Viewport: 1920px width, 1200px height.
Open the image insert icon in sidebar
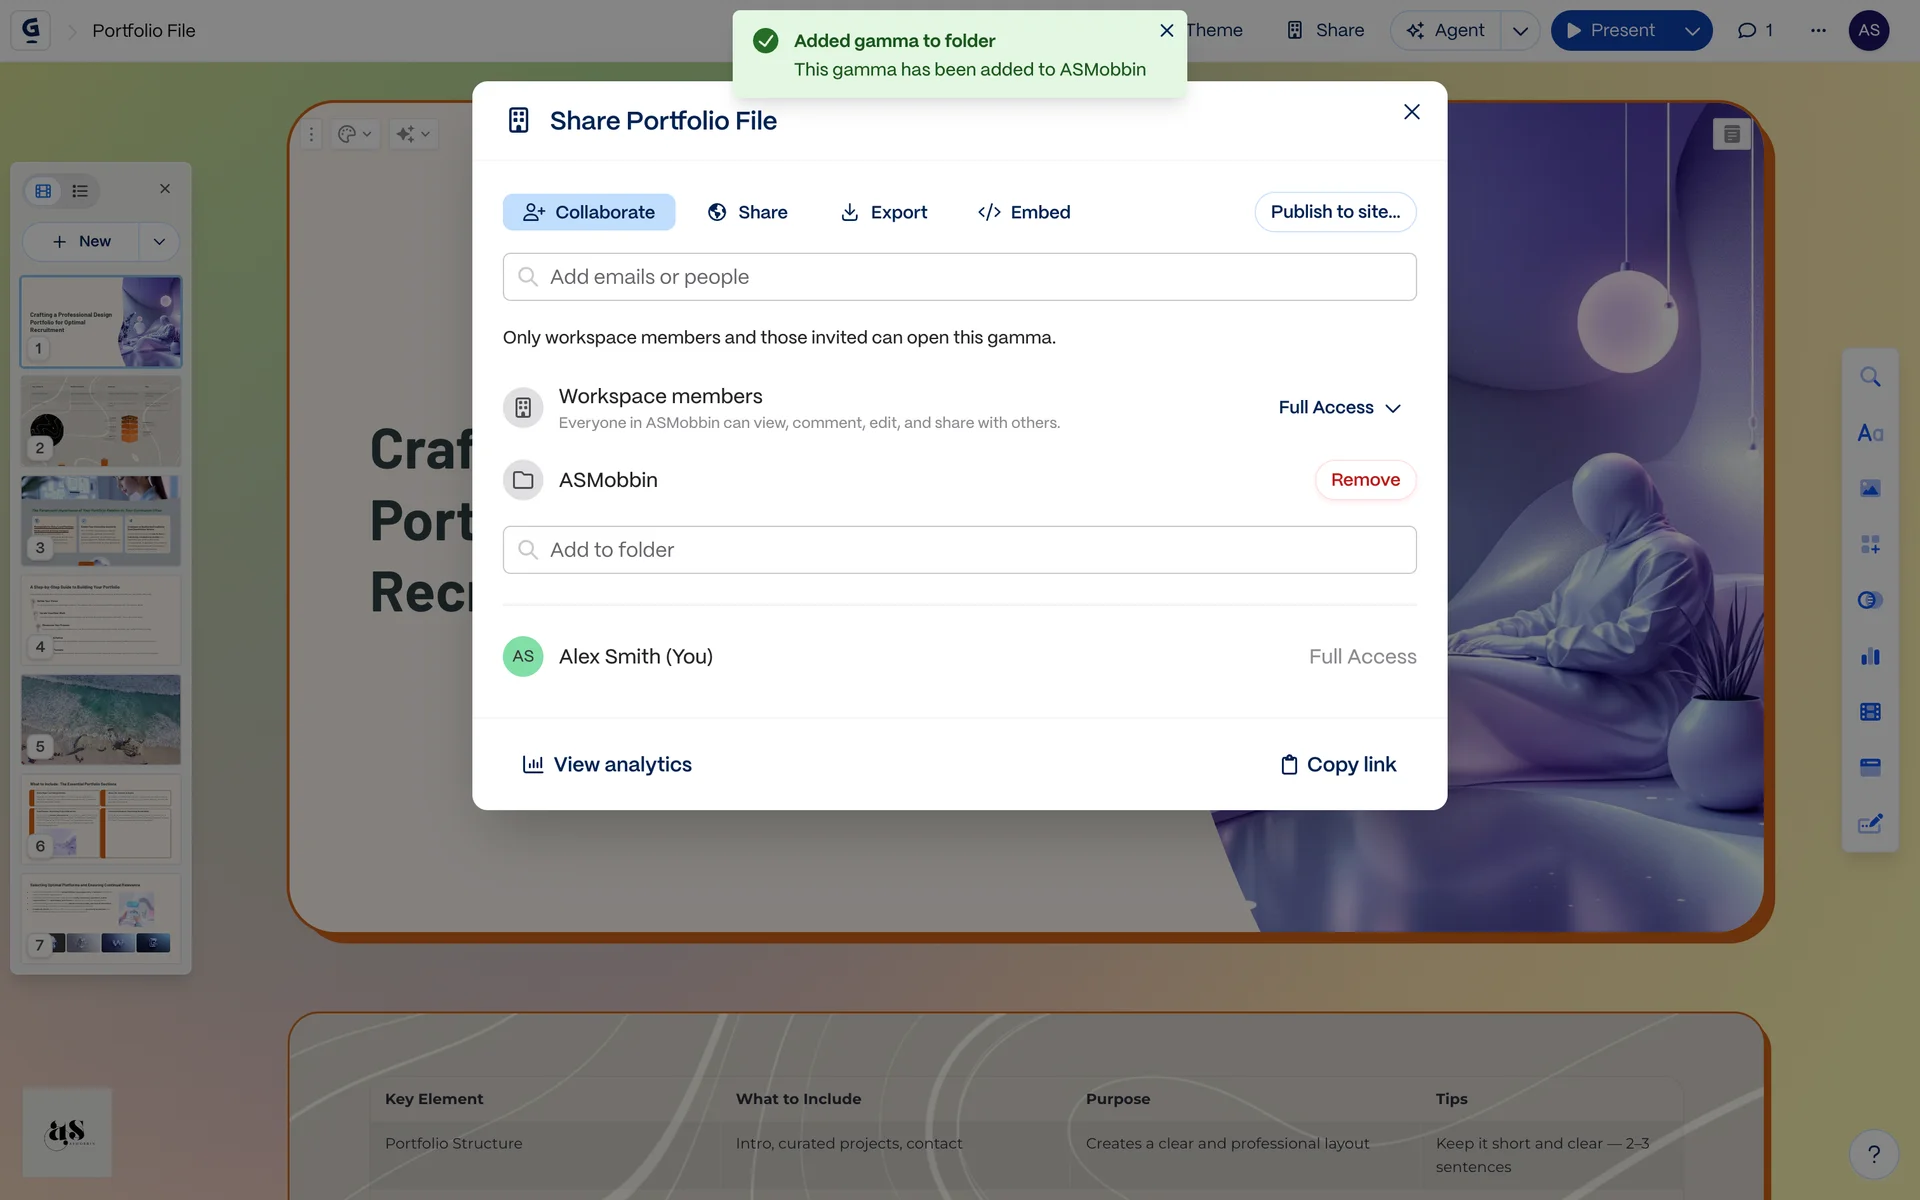(1869, 489)
